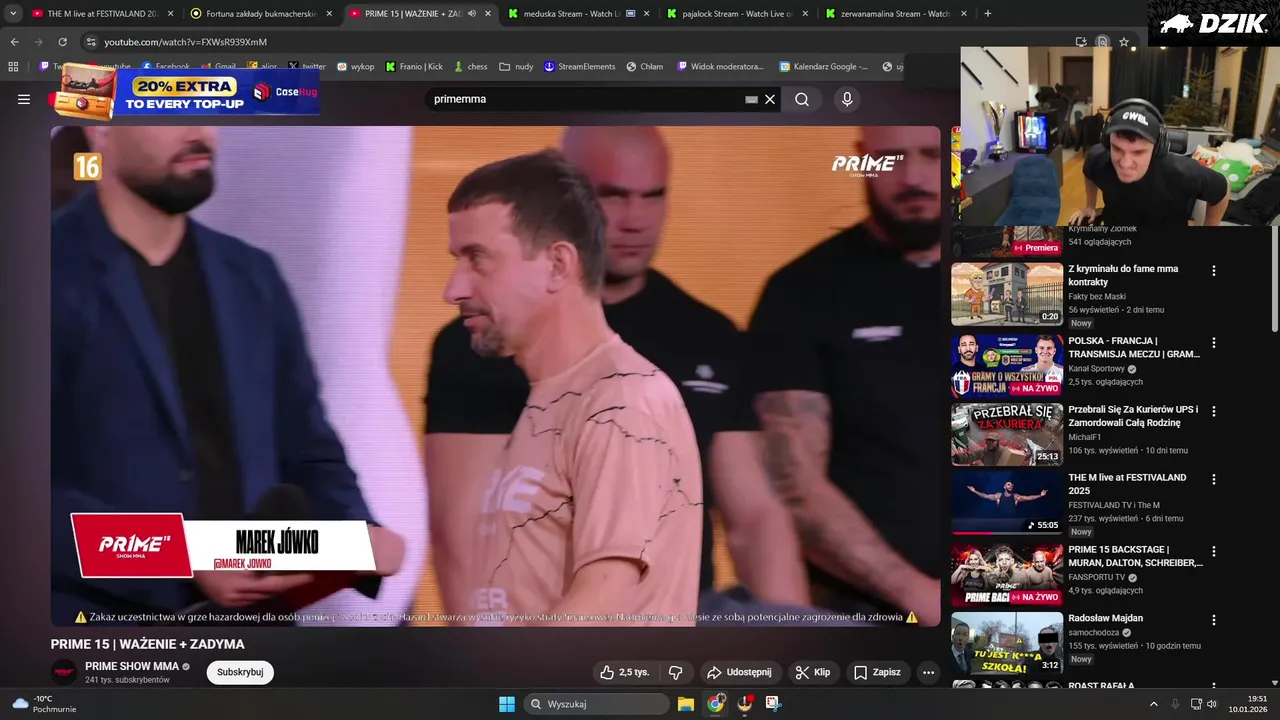Show hidden system tray icons chevron
Image resolution: width=1280 pixels, height=720 pixels.
[x=1153, y=704]
